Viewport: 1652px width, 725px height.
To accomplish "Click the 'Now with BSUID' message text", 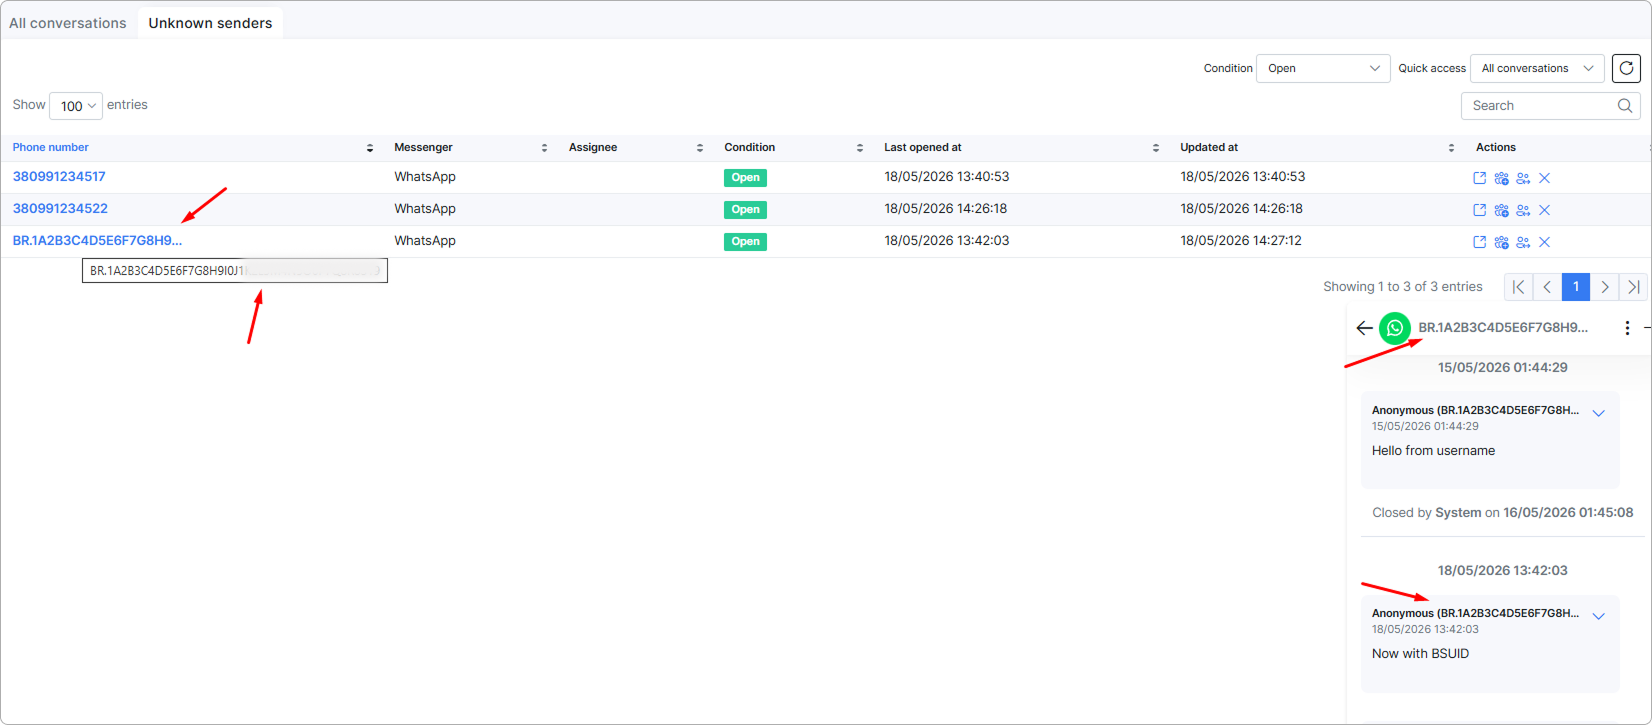I will click(x=1420, y=654).
